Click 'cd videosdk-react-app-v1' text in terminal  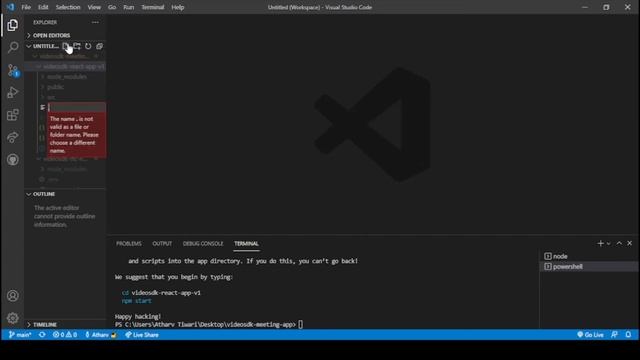coord(161,293)
